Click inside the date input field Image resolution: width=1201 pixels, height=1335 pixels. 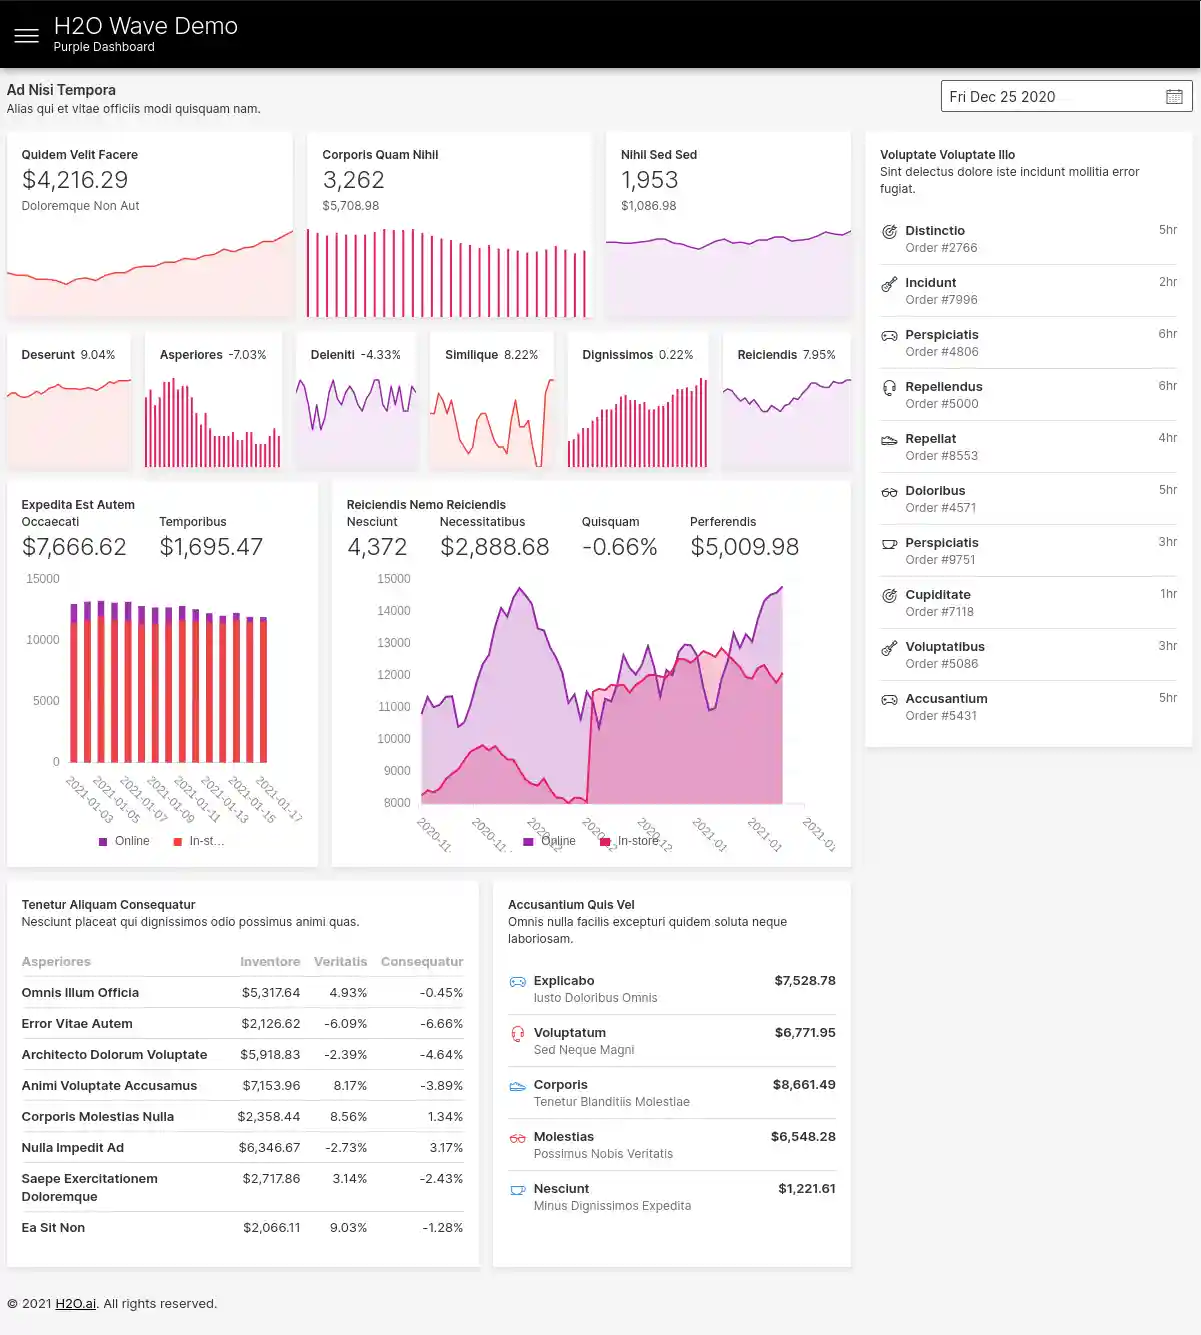point(1040,96)
